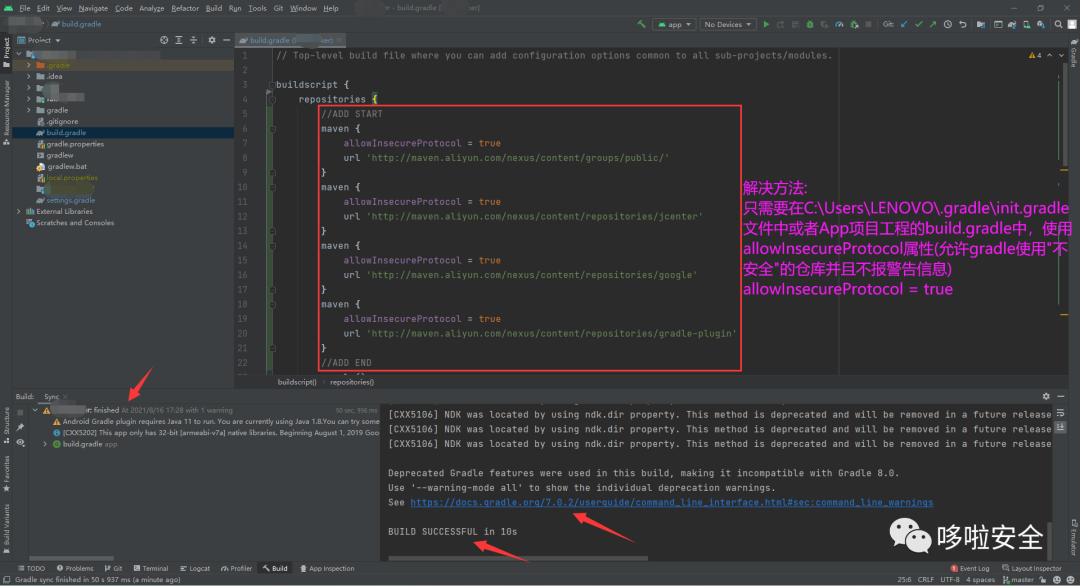Open the No Devices dropdown
1080x586 pixels.
(727, 24)
